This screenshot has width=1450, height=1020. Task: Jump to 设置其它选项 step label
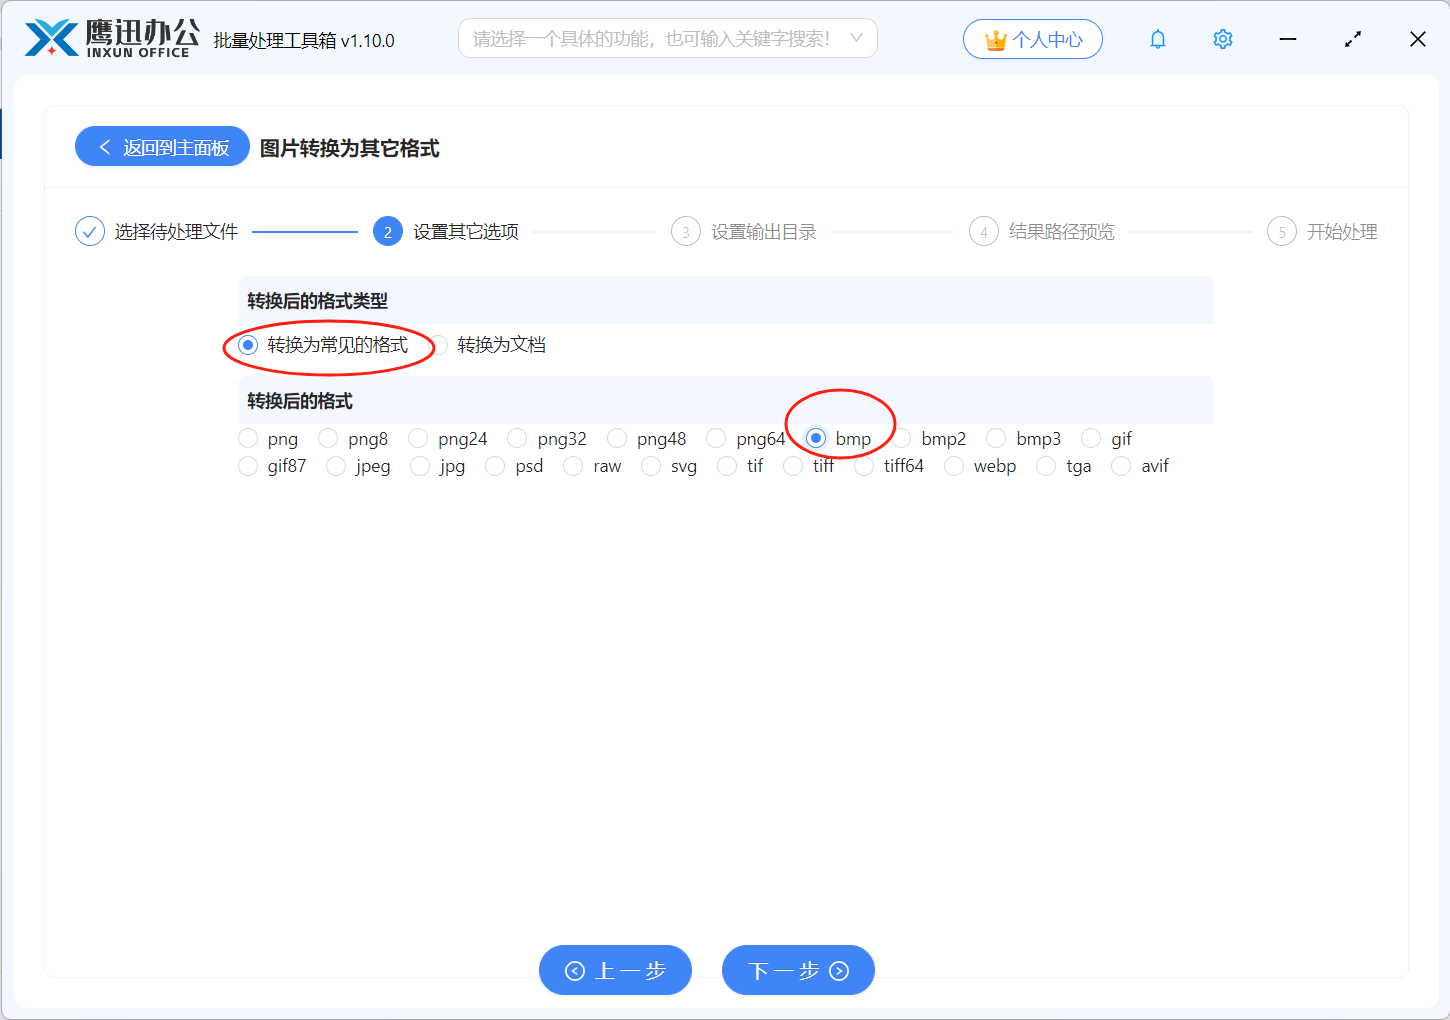click(x=466, y=232)
